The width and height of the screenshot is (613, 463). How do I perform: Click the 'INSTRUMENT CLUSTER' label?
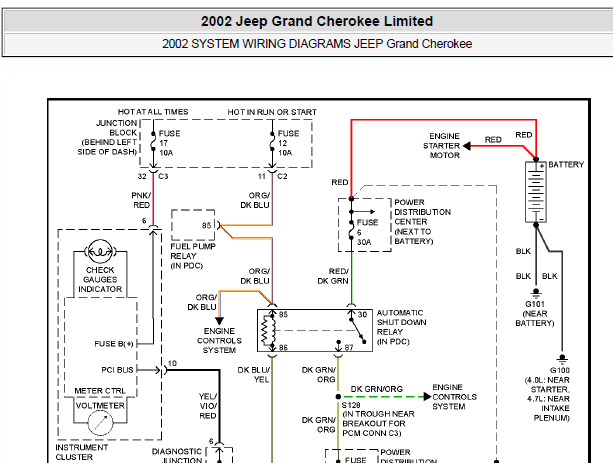point(81,452)
